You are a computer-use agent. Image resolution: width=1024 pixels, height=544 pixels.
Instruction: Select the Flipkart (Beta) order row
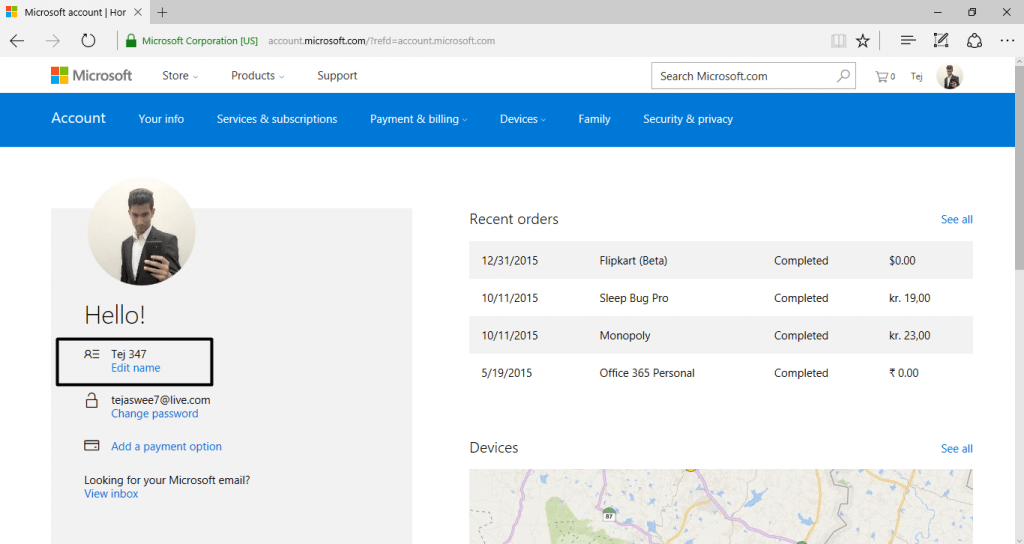click(x=721, y=261)
